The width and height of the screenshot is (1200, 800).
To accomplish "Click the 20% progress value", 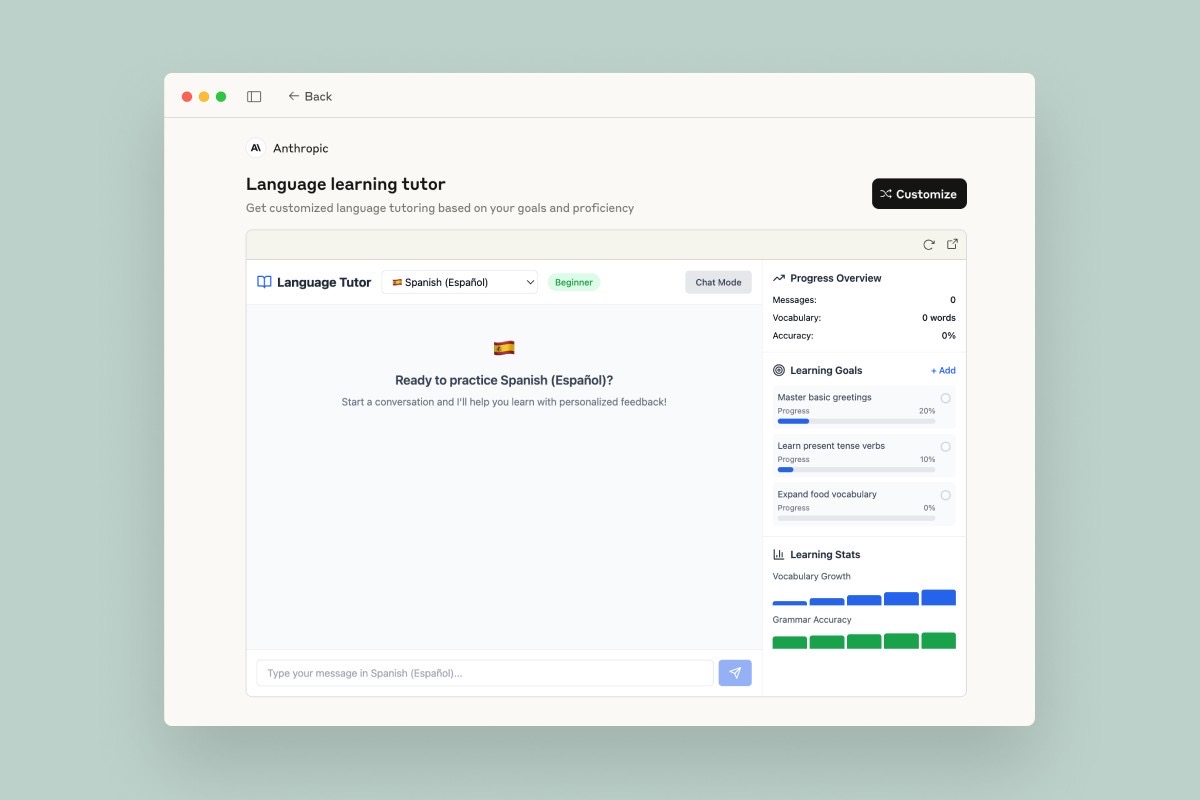I will (928, 411).
